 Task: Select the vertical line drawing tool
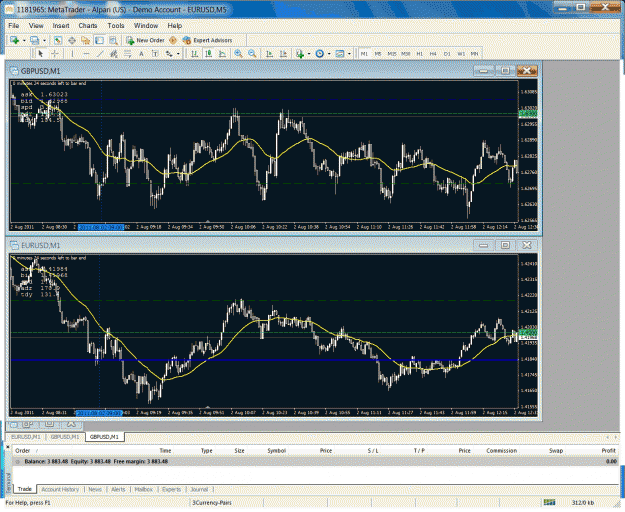pos(72,54)
